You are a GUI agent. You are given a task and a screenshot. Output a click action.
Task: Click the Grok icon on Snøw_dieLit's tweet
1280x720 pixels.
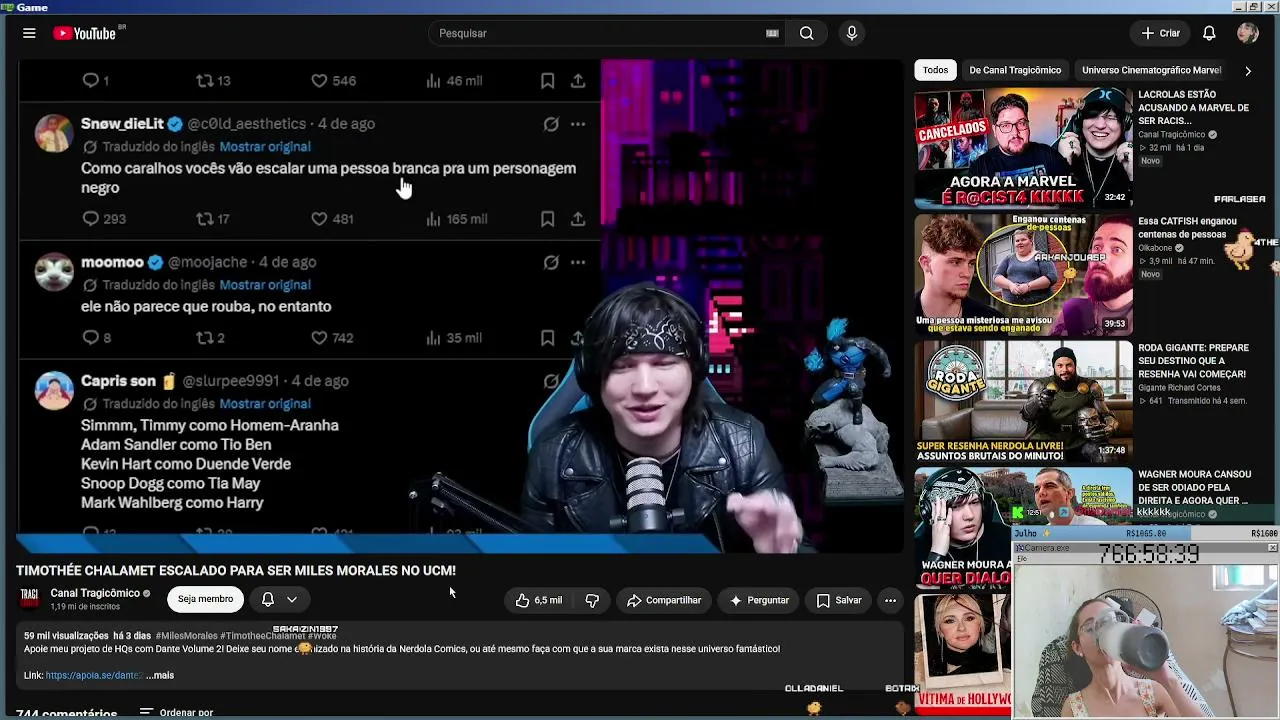tap(551, 124)
